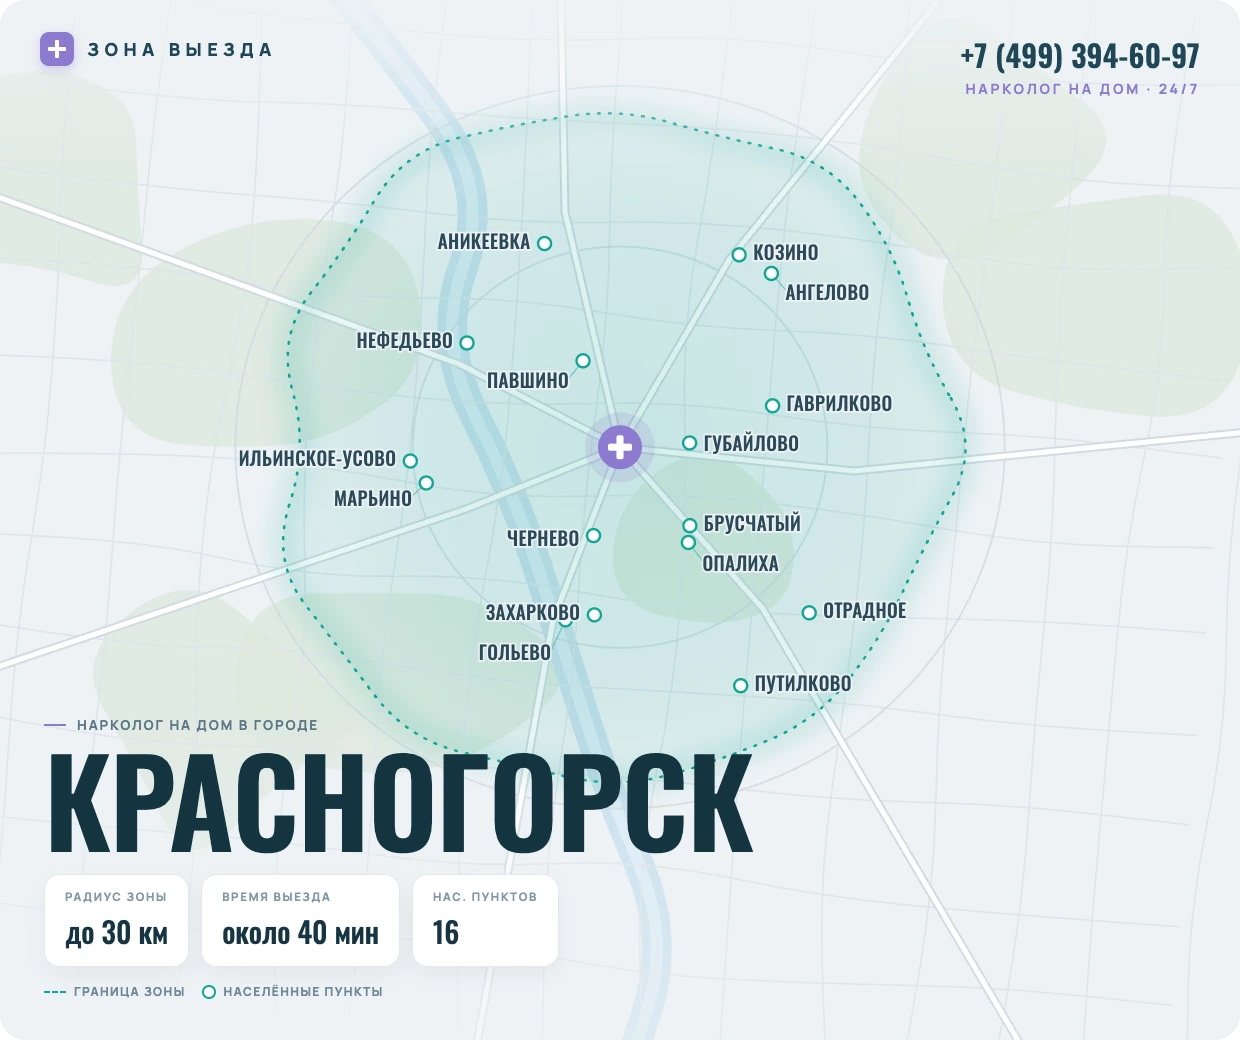
Task: Click the central purple cross map marker
Action: 620,446
